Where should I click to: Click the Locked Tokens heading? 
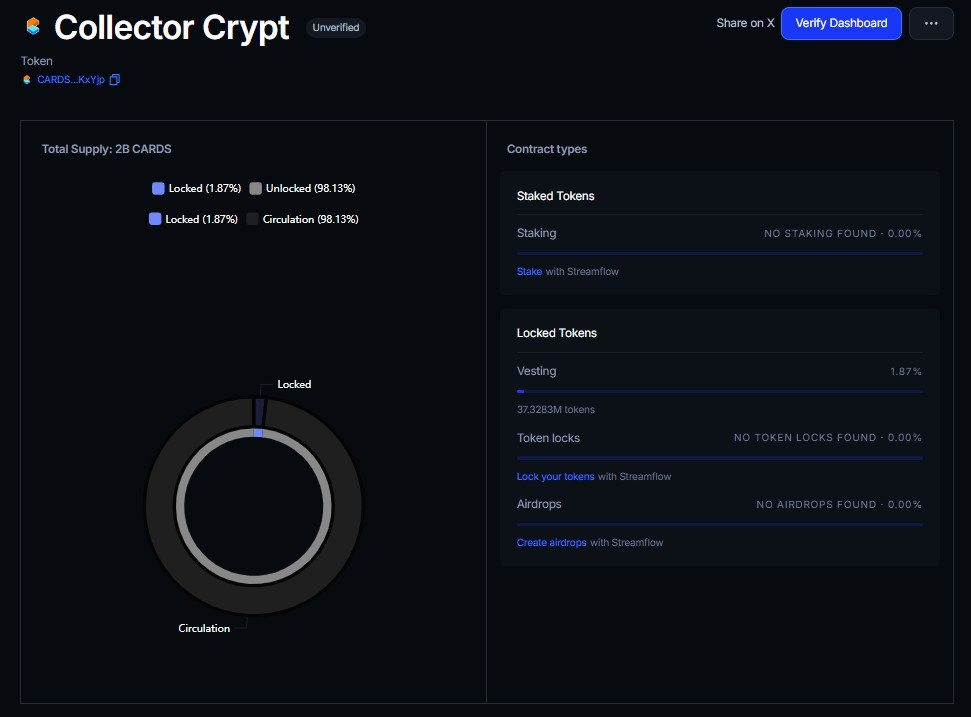(x=557, y=333)
